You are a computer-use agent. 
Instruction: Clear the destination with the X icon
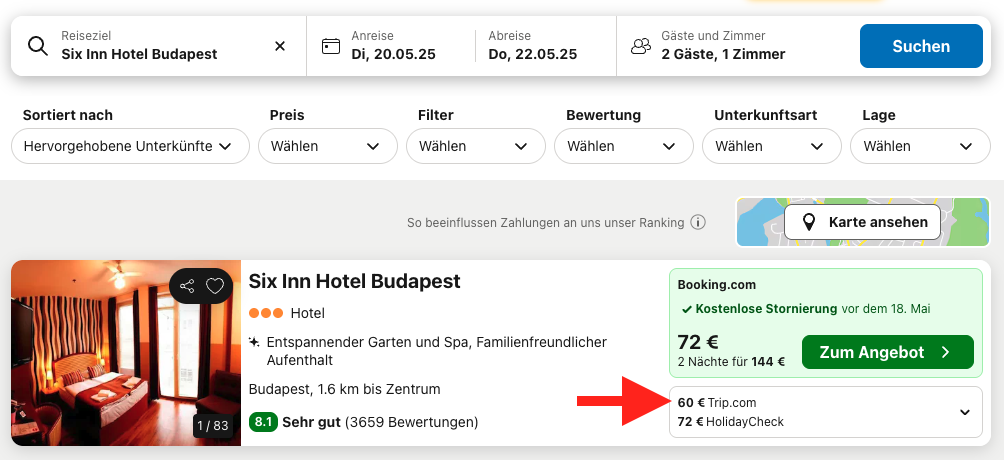click(x=280, y=46)
